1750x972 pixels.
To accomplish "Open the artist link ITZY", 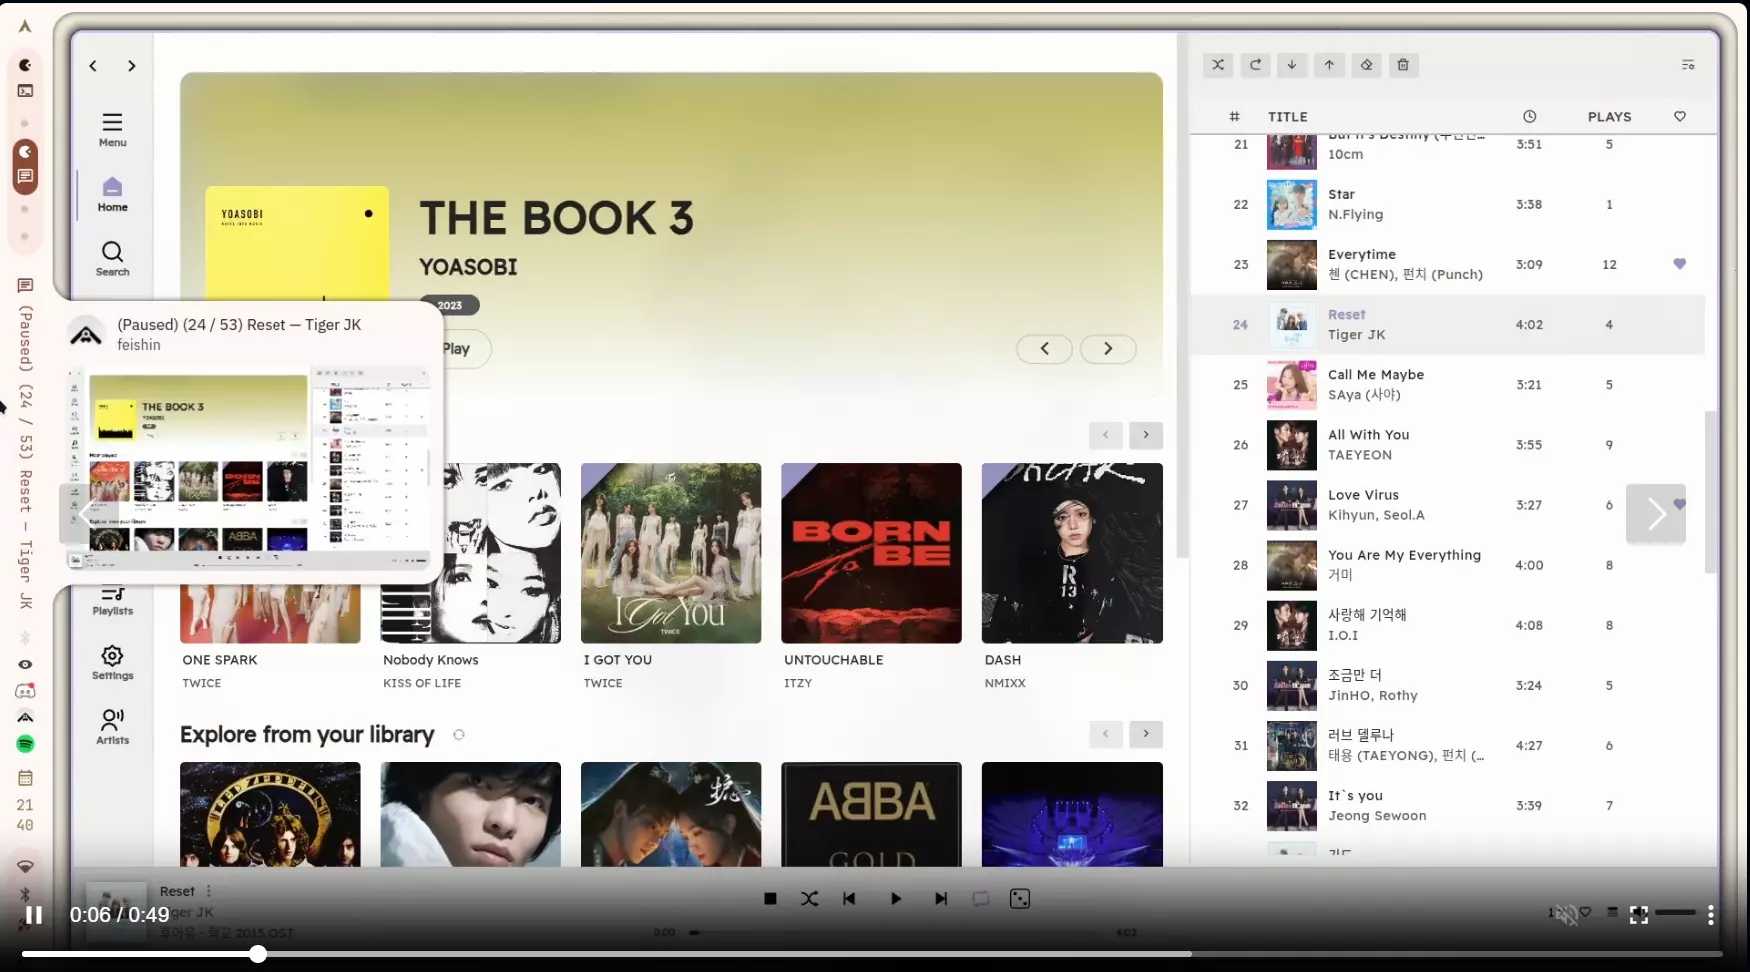I will pos(798,683).
